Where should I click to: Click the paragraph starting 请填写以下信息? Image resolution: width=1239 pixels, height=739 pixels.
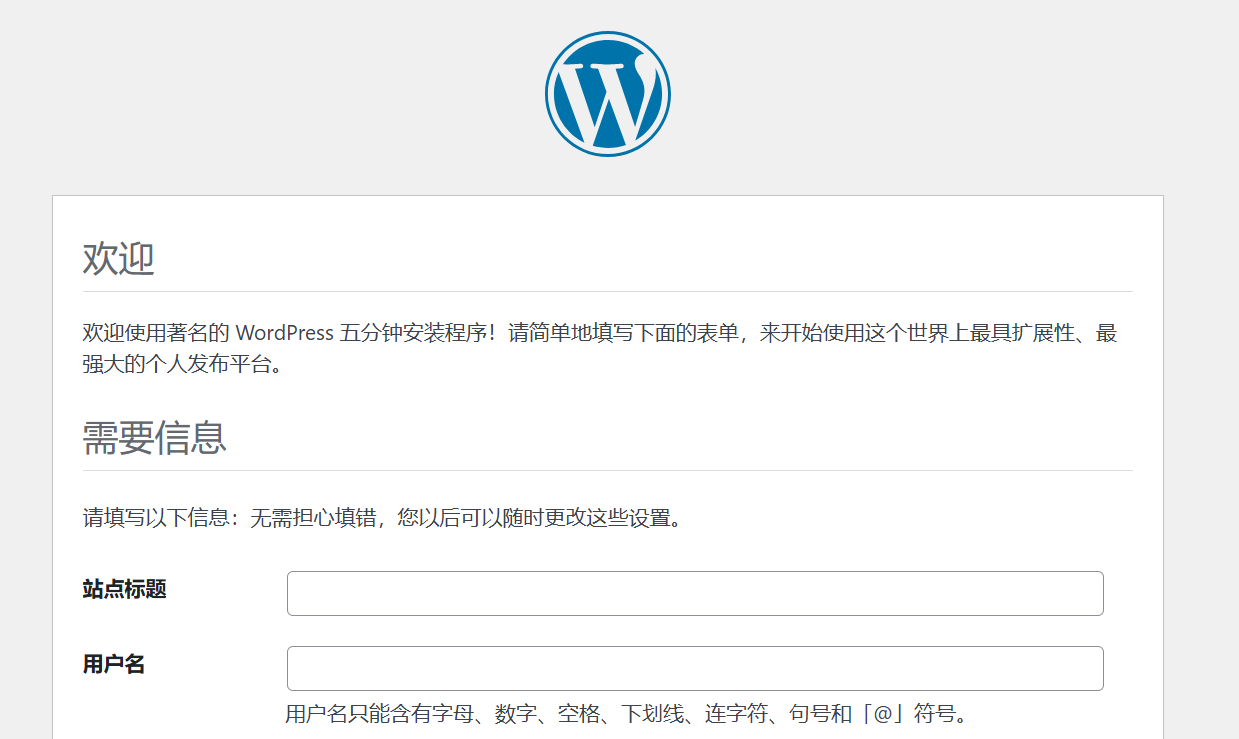386,519
